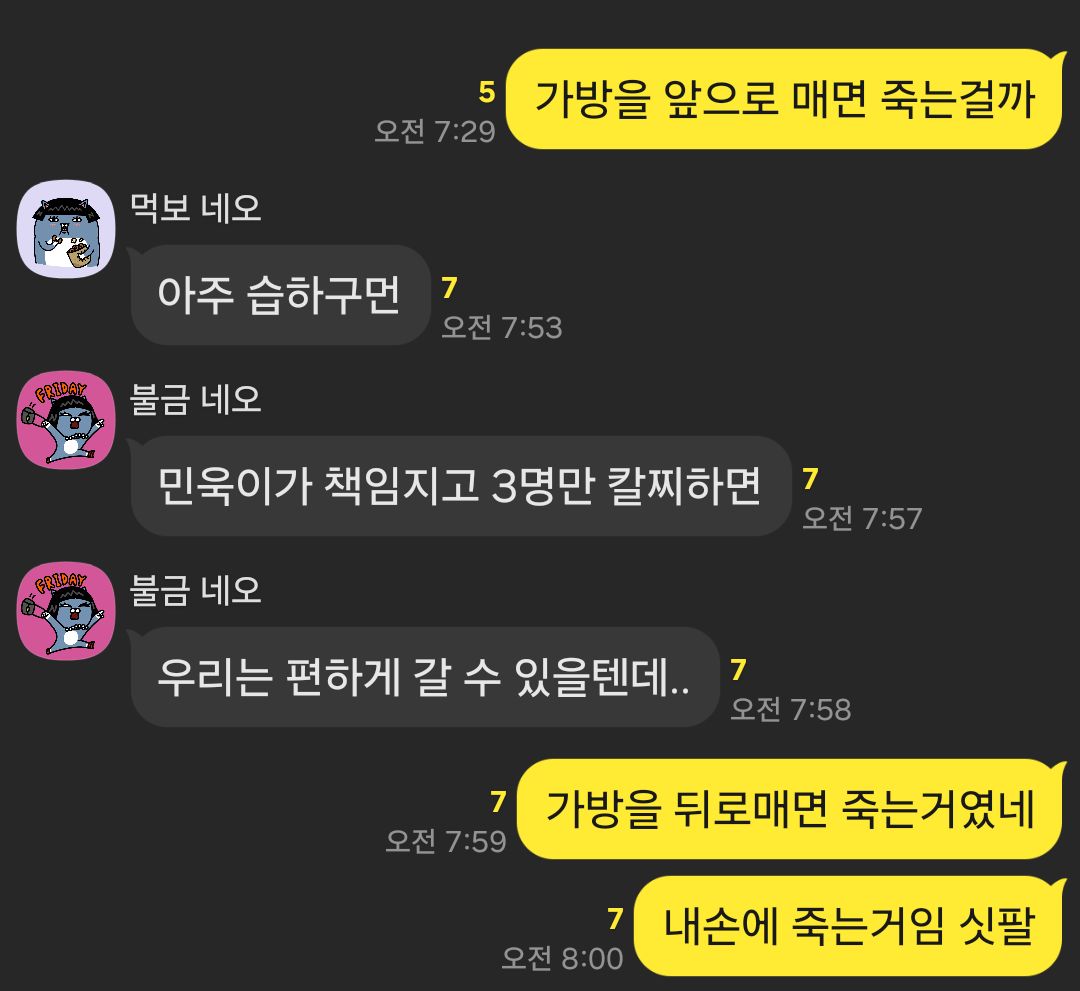Tap timestamp 오전 7:59
Image resolution: width=1080 pixels, height=991 pixels.
(x=446, y=841)
